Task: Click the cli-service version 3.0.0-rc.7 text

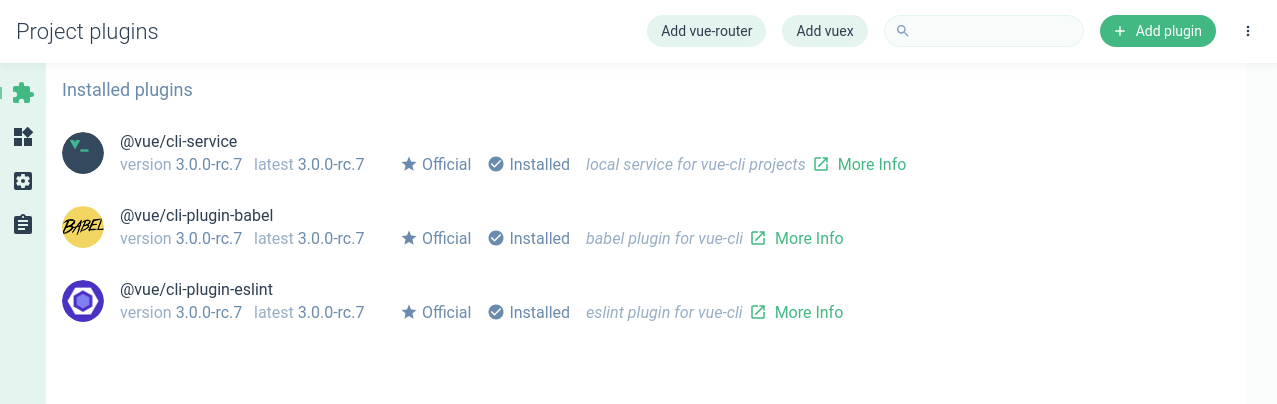Action: tap(181, 164)
